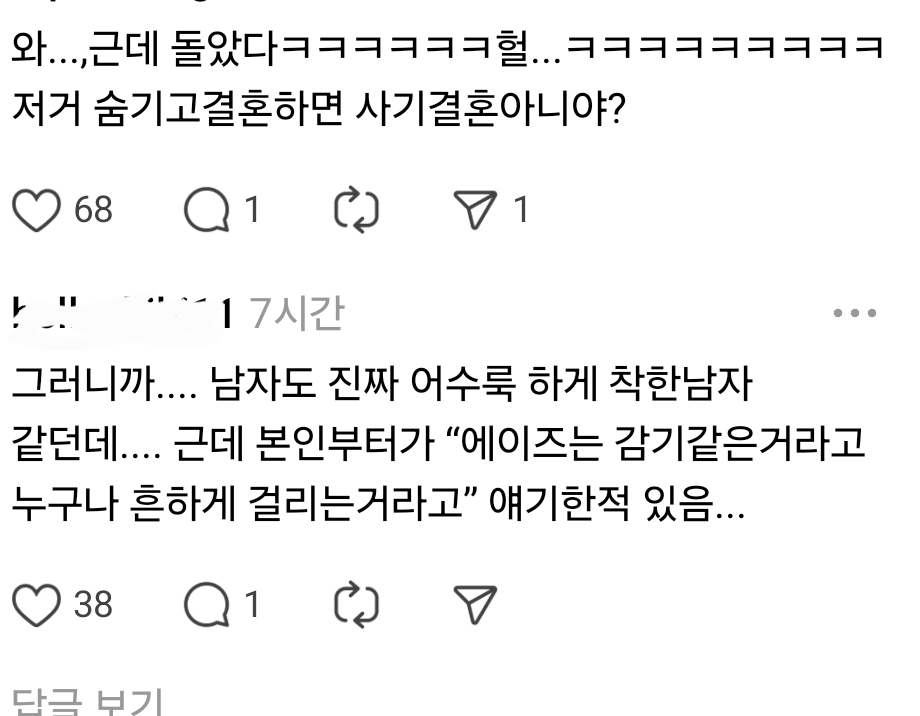Share the top post via paper plane icon
920x716 pixels.
[475, 210]
